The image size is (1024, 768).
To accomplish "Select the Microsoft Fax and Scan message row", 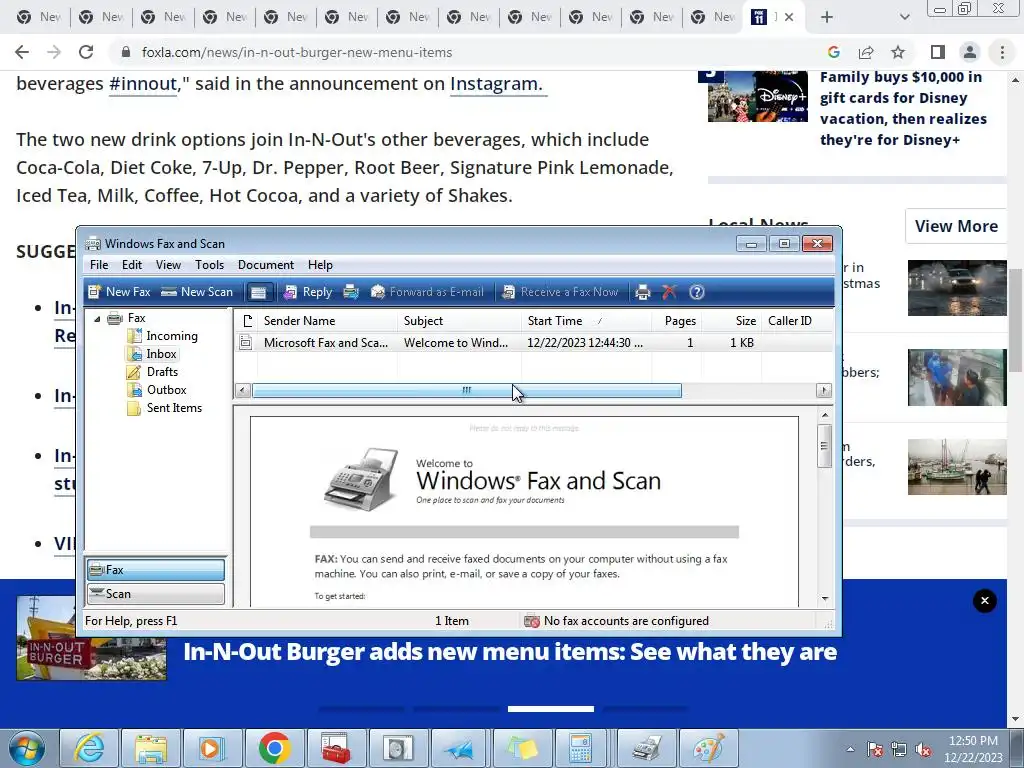I will pos(534,343).
